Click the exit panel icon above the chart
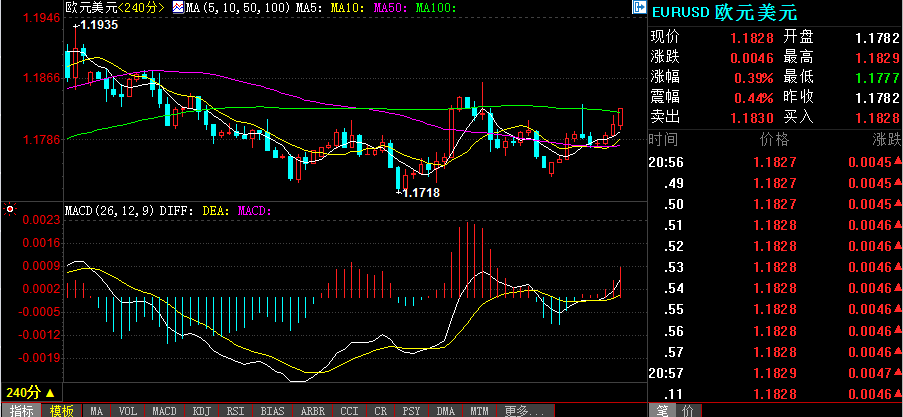 click(640, 7)
